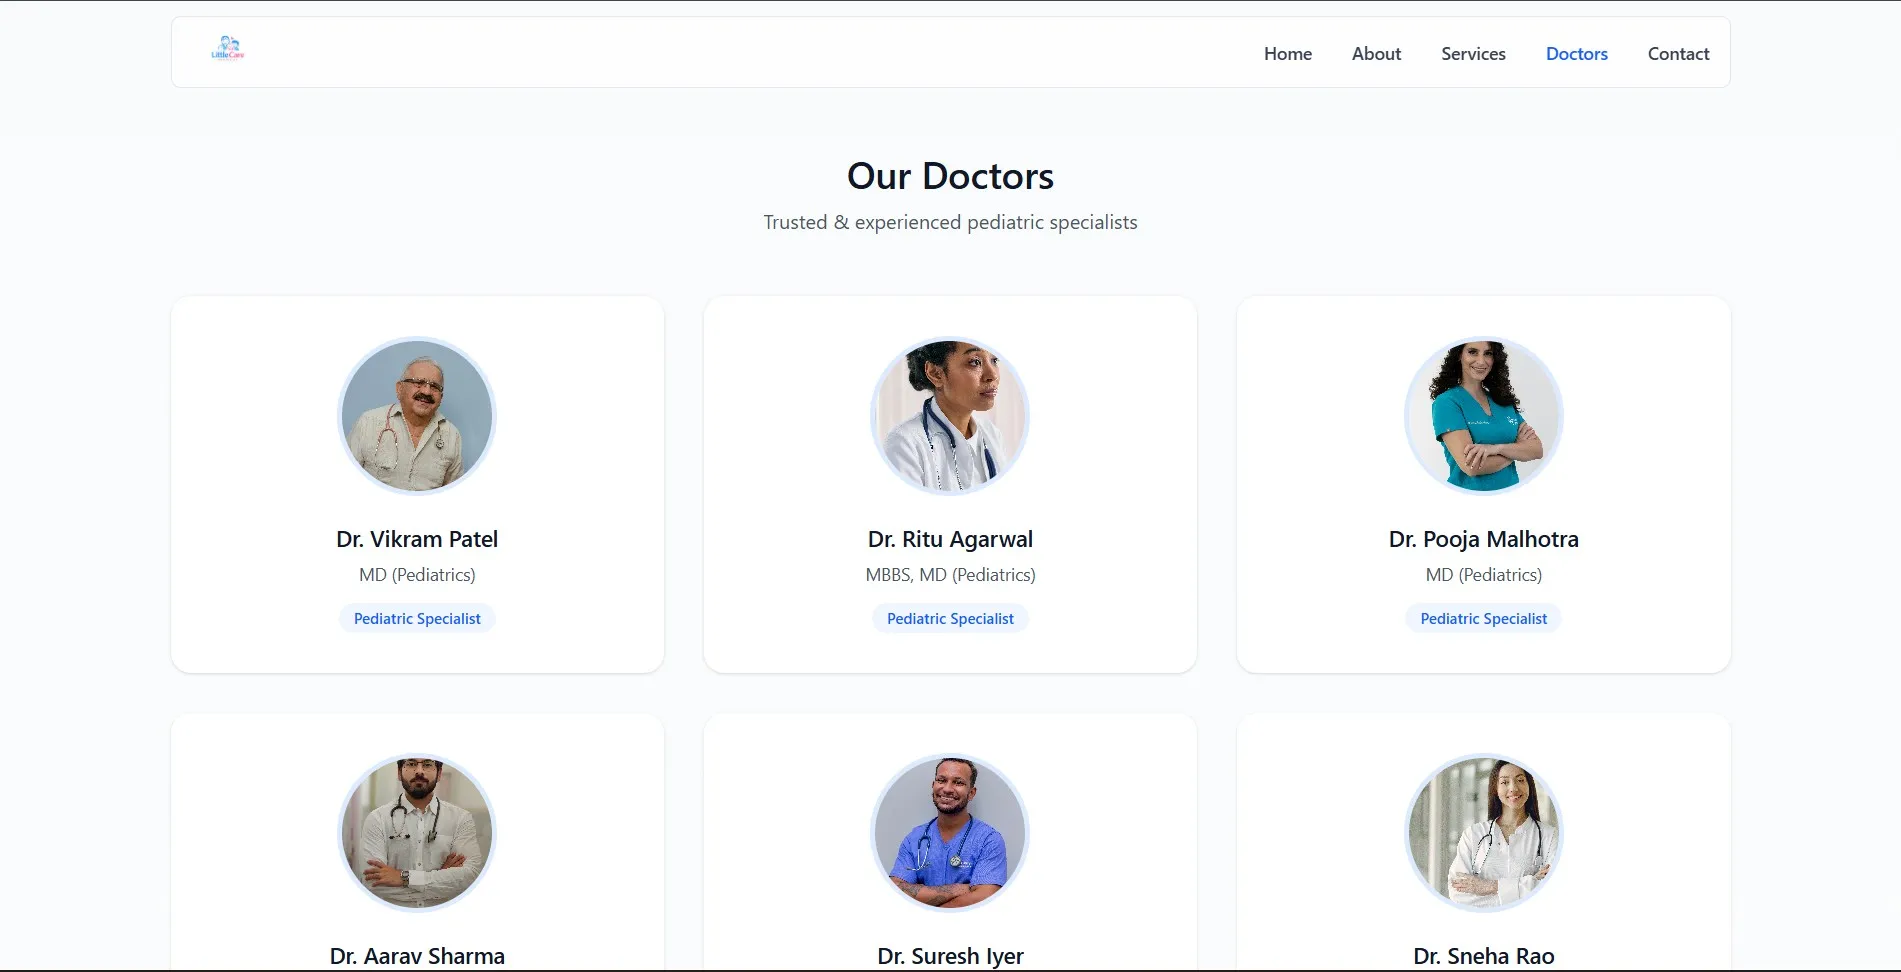Open the Services nav link
This screenshot has width=1901, height=972.
point(1473,54)
